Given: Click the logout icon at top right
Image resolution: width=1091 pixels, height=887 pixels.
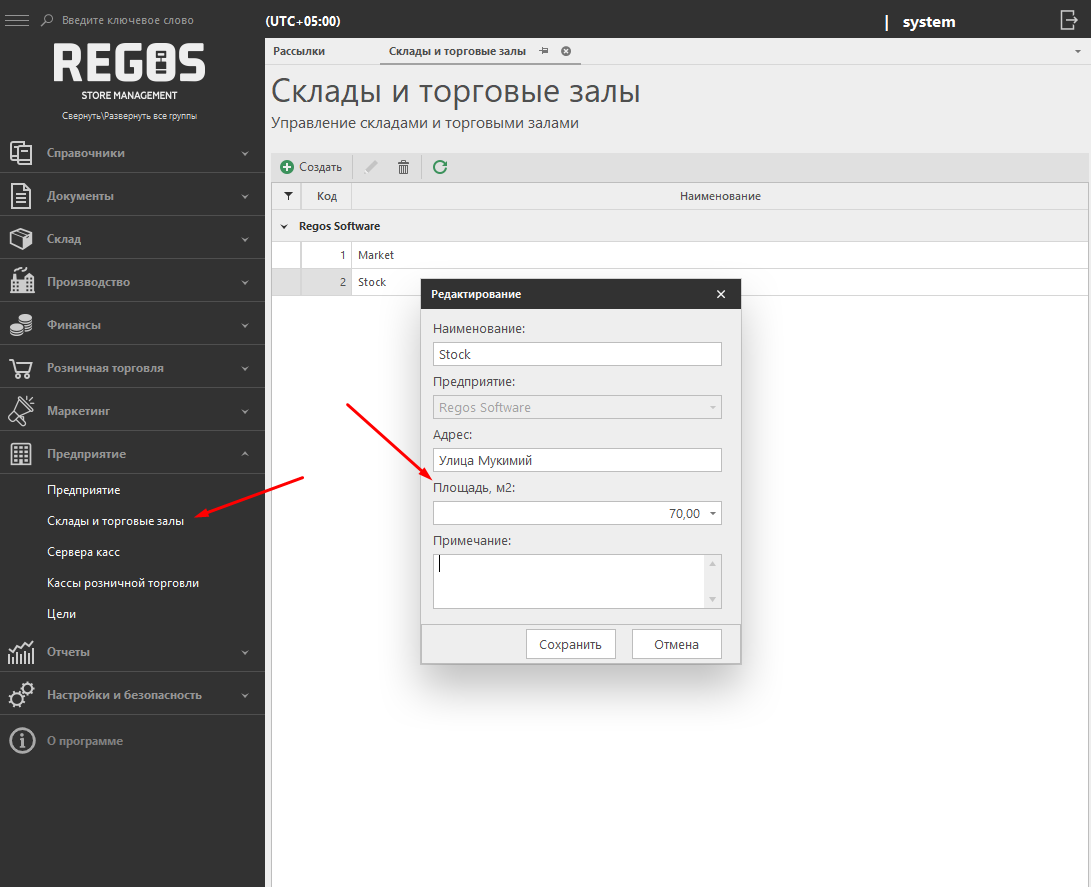Looking at the screenshot, I should (x=1069, y=20).
